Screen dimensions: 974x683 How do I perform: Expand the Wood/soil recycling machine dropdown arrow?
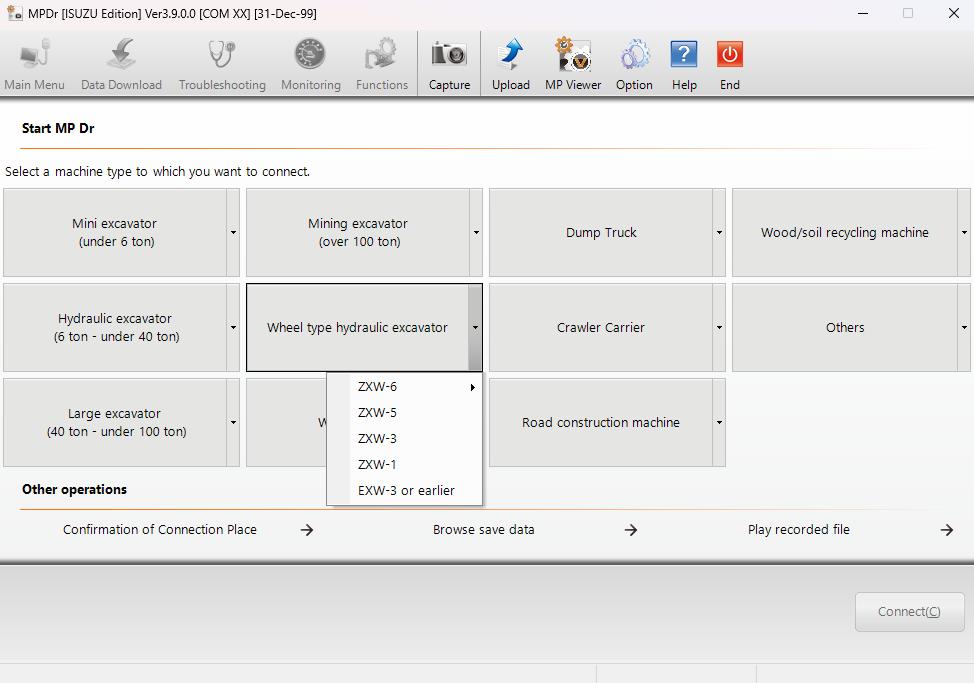[964, 232]
